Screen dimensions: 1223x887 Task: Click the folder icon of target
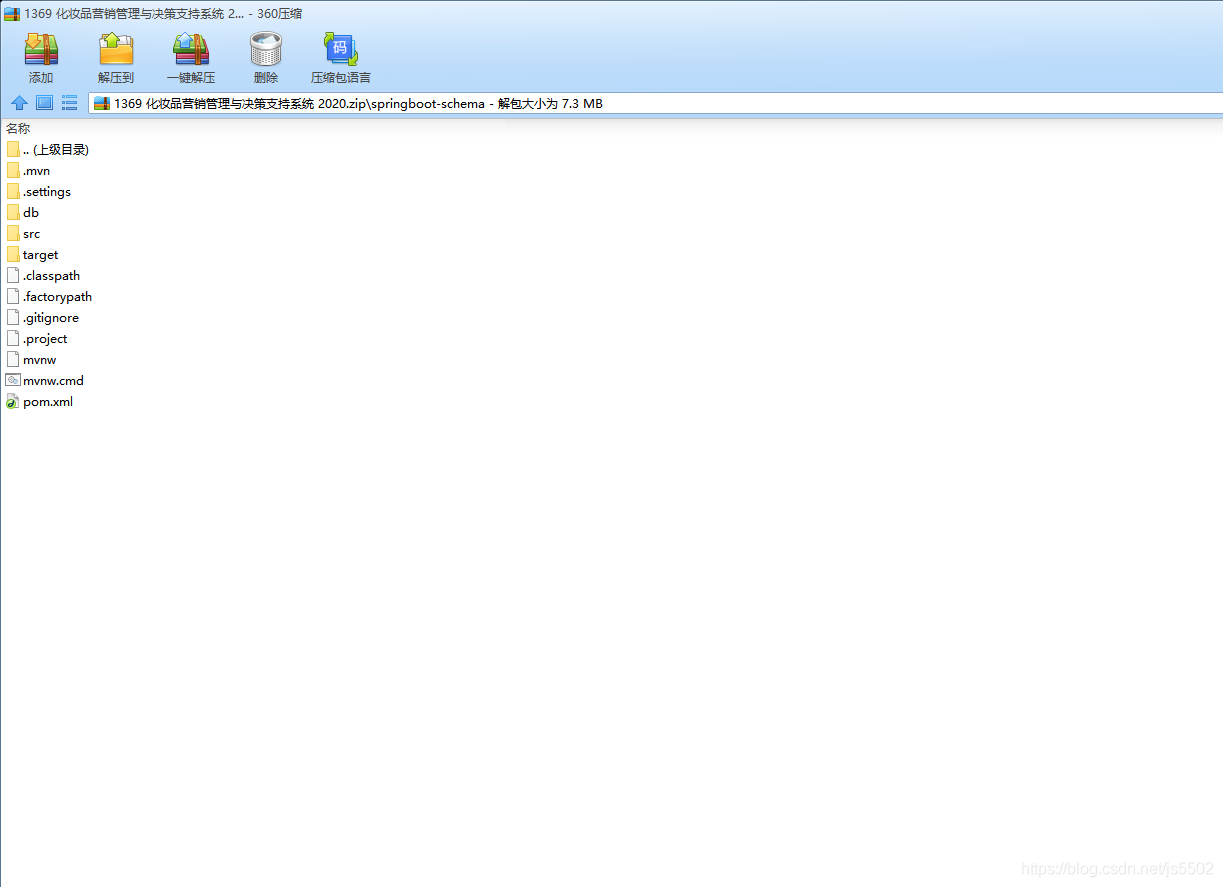pyautogui.click(x=13, y=254)
